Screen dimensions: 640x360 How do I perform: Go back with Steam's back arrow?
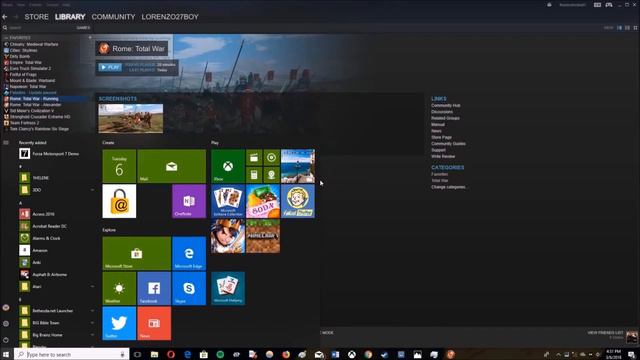pos(5,17)
